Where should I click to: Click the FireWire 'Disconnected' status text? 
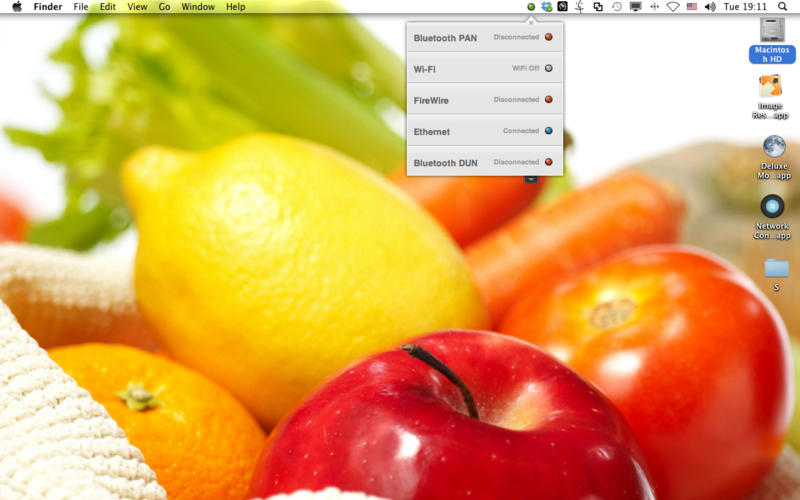point(516,99)
